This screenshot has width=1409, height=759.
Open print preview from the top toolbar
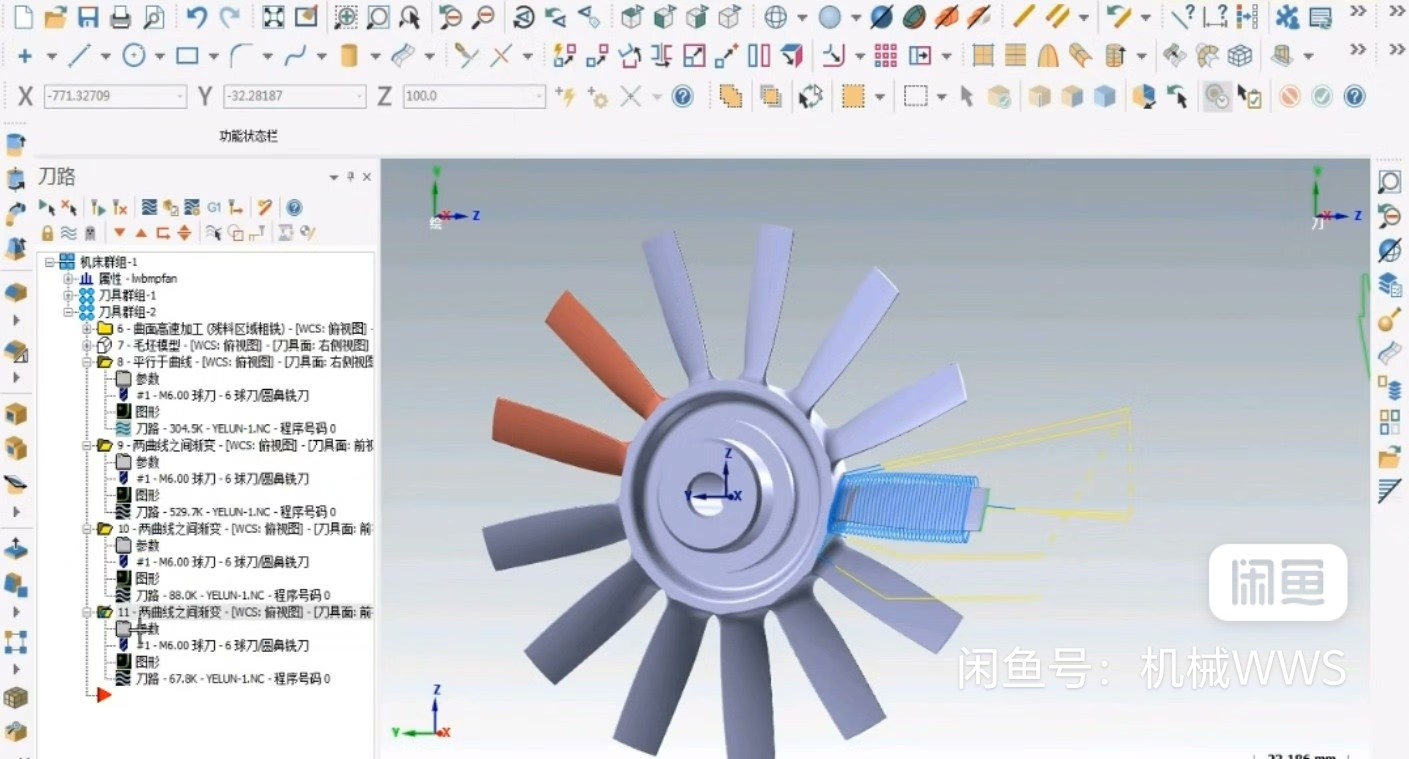click(153, 17)
